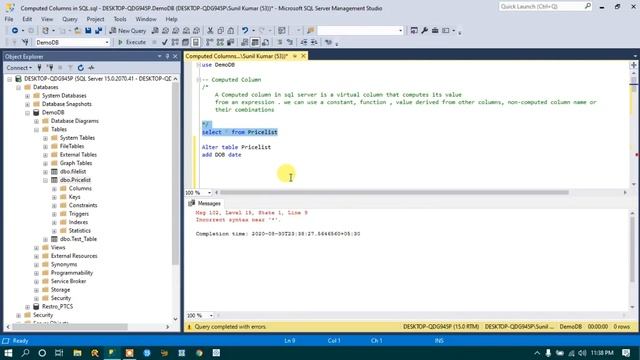Open the Help menu
This screenshot has width=640, height=360.
(x=171, y=19)
